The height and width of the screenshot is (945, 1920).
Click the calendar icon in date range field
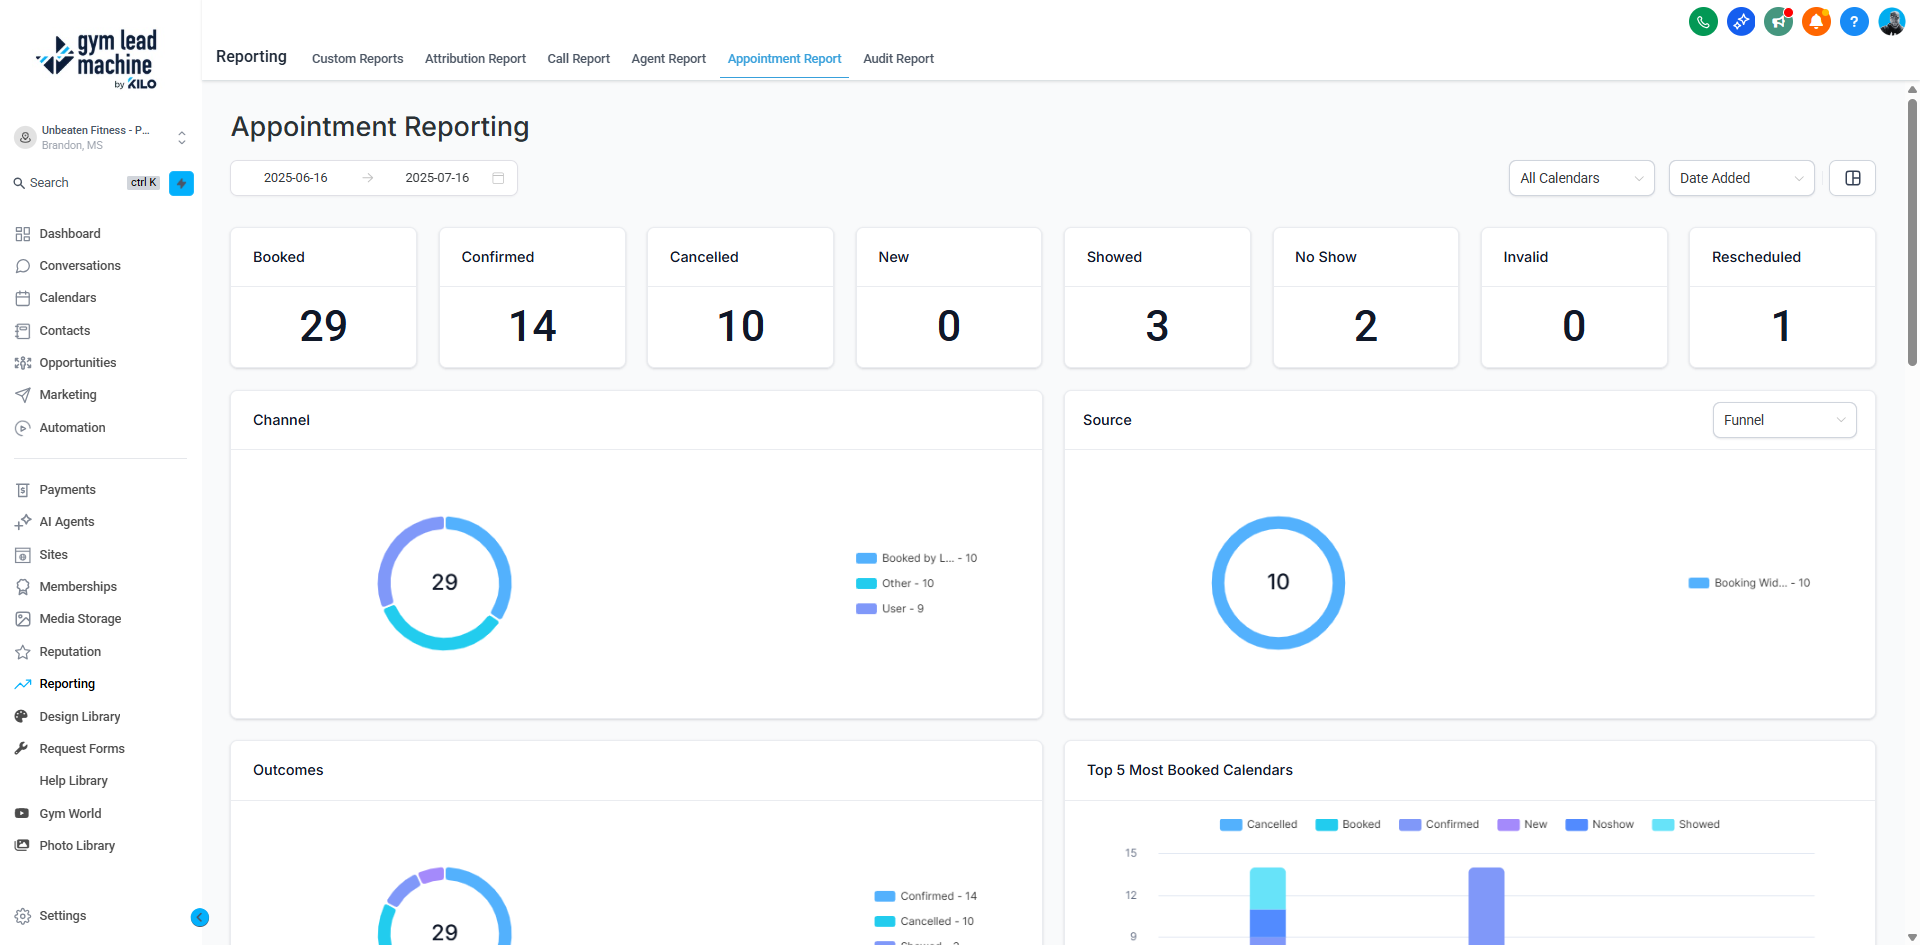click(498, 178)
